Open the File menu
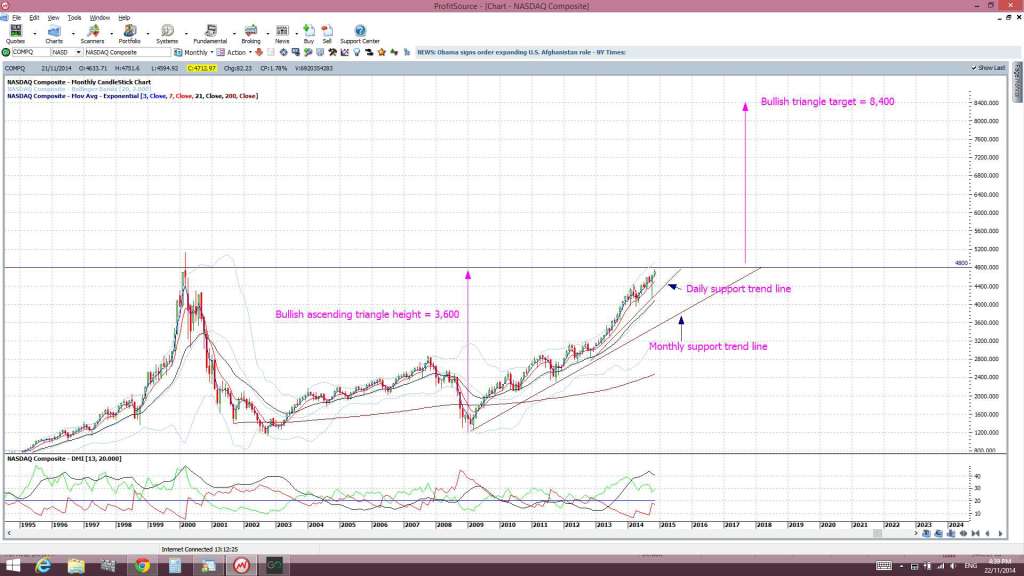This screenshot has width=1024, height=576. coord(16,18)
